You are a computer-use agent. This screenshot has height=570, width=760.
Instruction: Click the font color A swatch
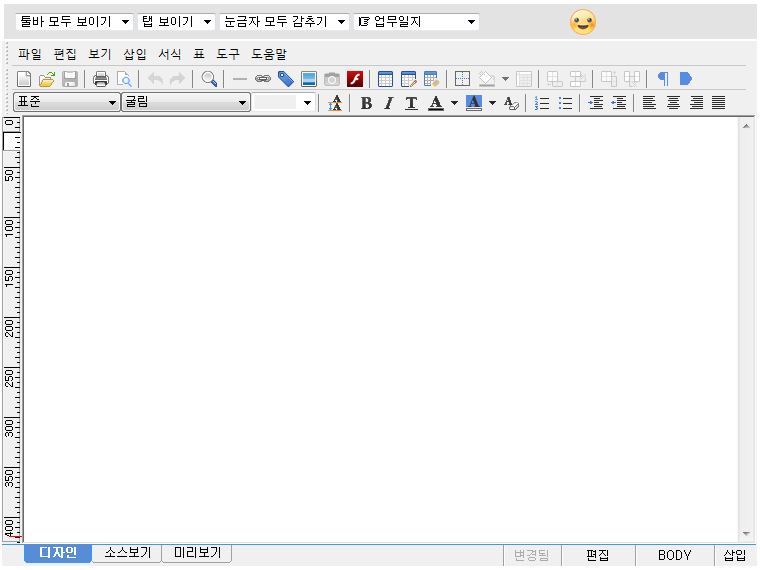click(435, 103)
